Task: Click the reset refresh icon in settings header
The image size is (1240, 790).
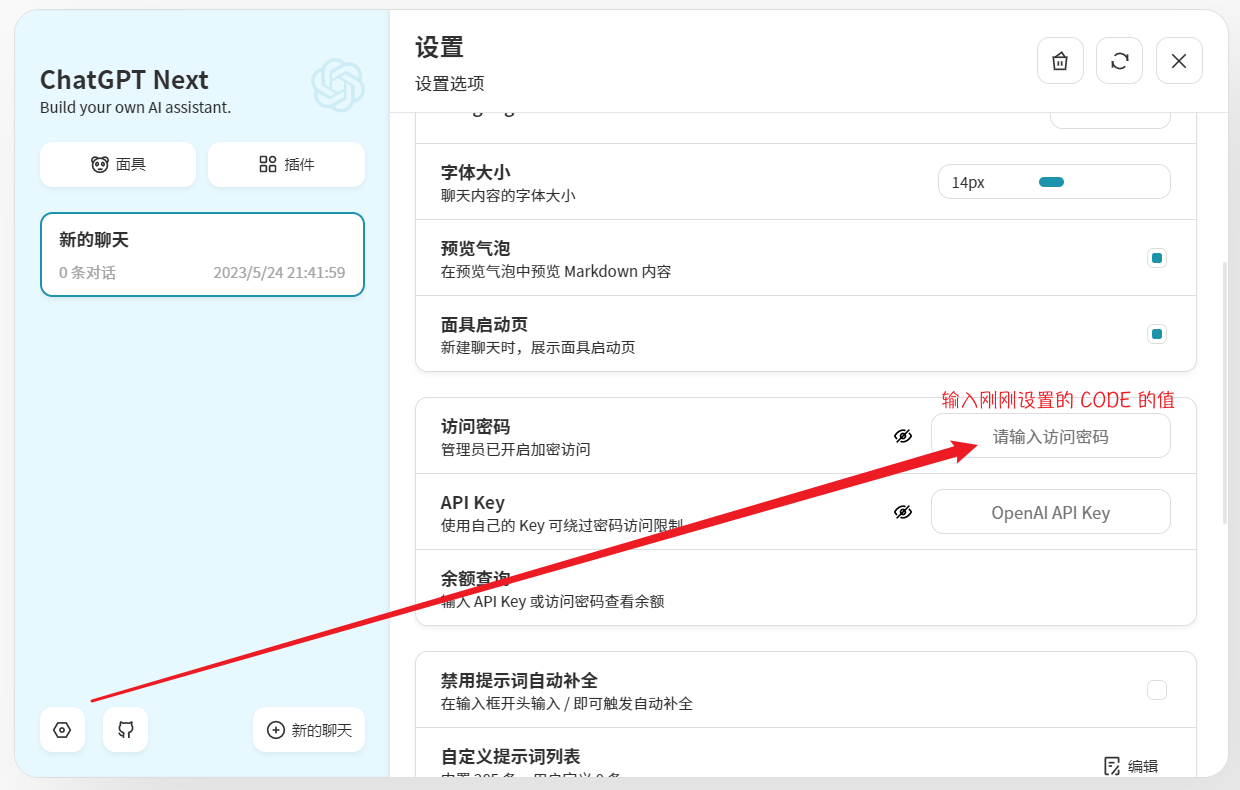Action: point(1120,61)
